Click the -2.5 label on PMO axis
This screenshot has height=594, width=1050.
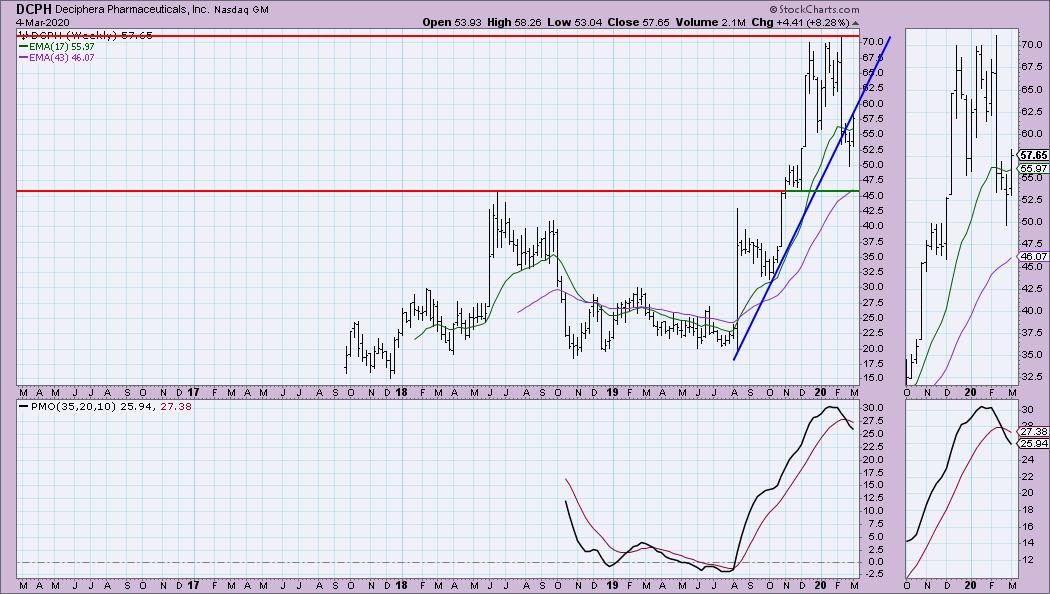click(873, 575)
